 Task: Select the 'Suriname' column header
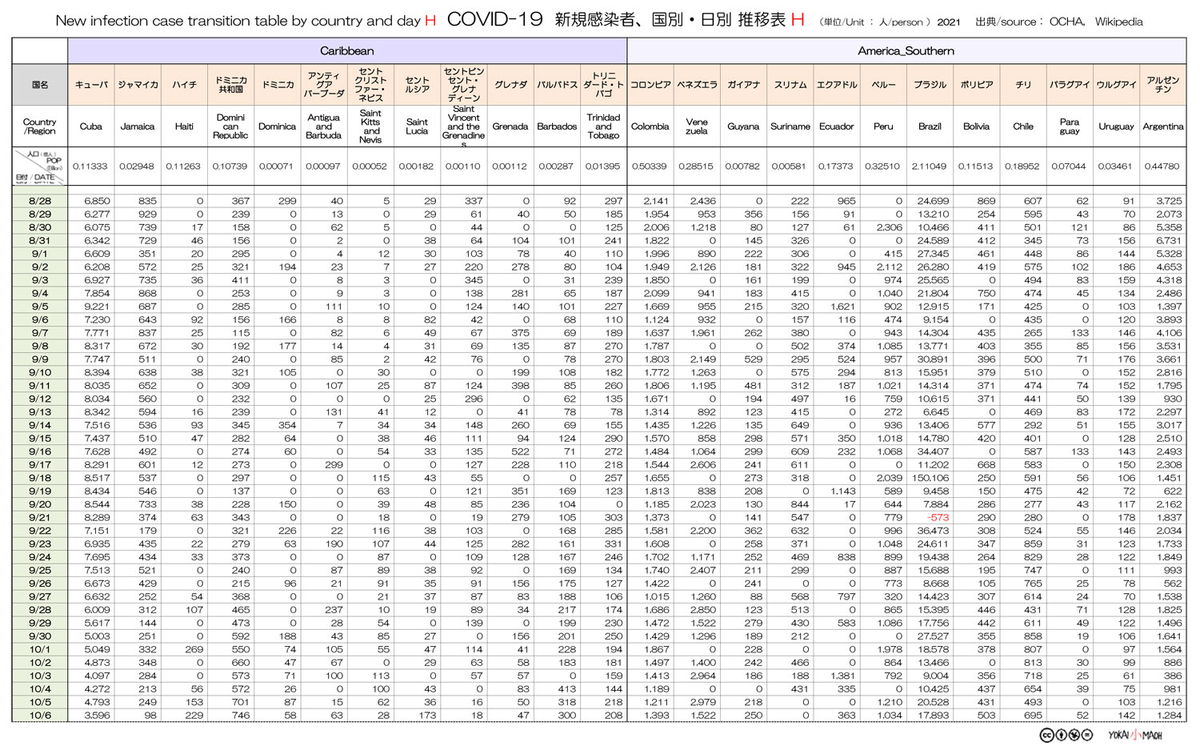pos(790,128)
